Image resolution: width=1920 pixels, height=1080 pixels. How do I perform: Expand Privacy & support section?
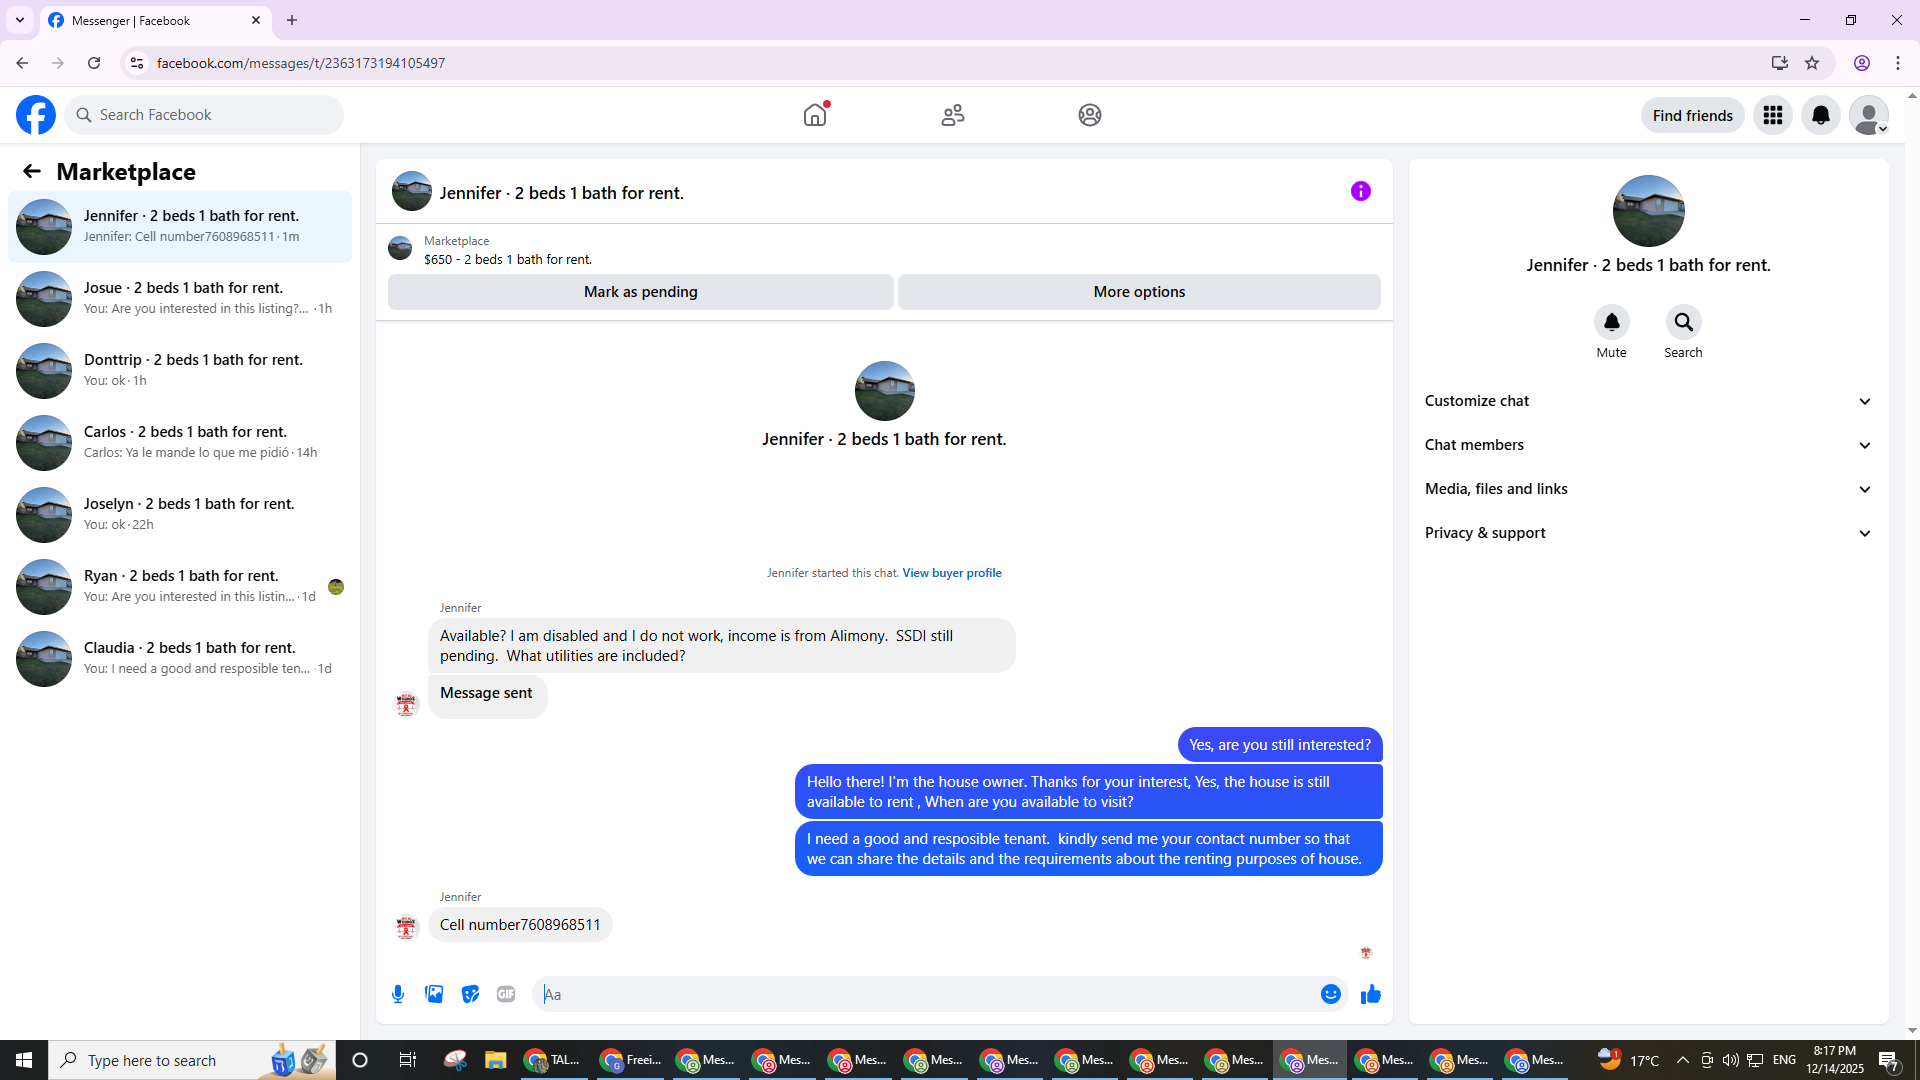pos(1648,533)
